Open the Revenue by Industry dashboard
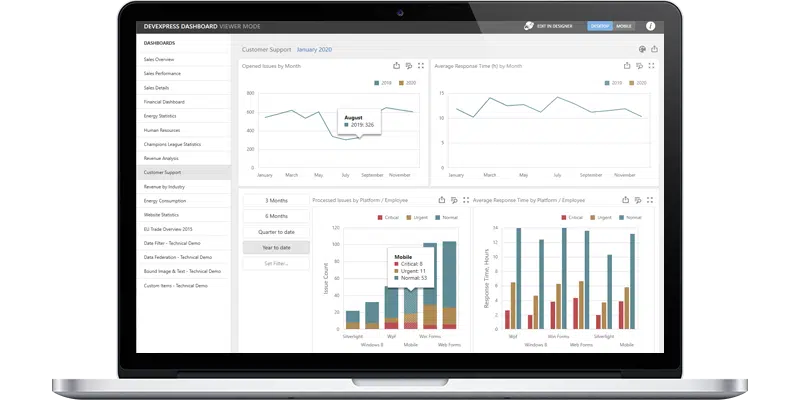The image size is (800, 400). tap(184, 187)
